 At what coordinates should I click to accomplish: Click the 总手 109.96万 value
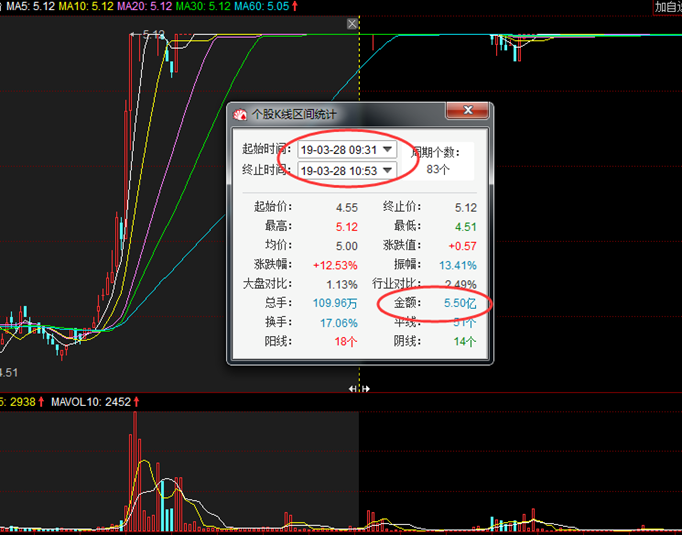pyautogui.click(x=333, y=302)
